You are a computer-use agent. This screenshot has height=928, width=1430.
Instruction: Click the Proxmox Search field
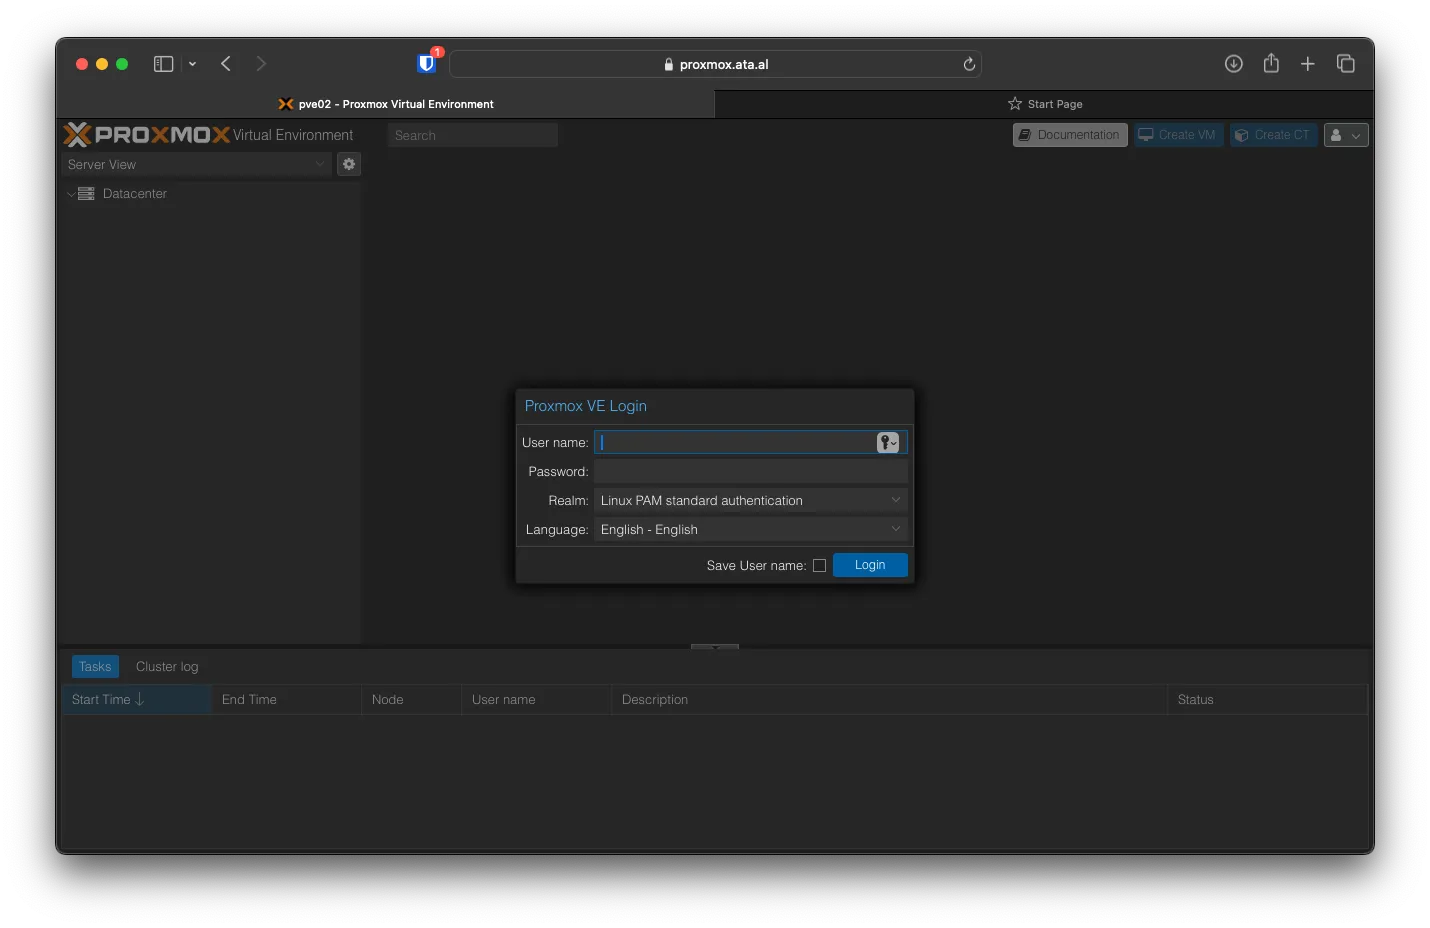point(472,135)
